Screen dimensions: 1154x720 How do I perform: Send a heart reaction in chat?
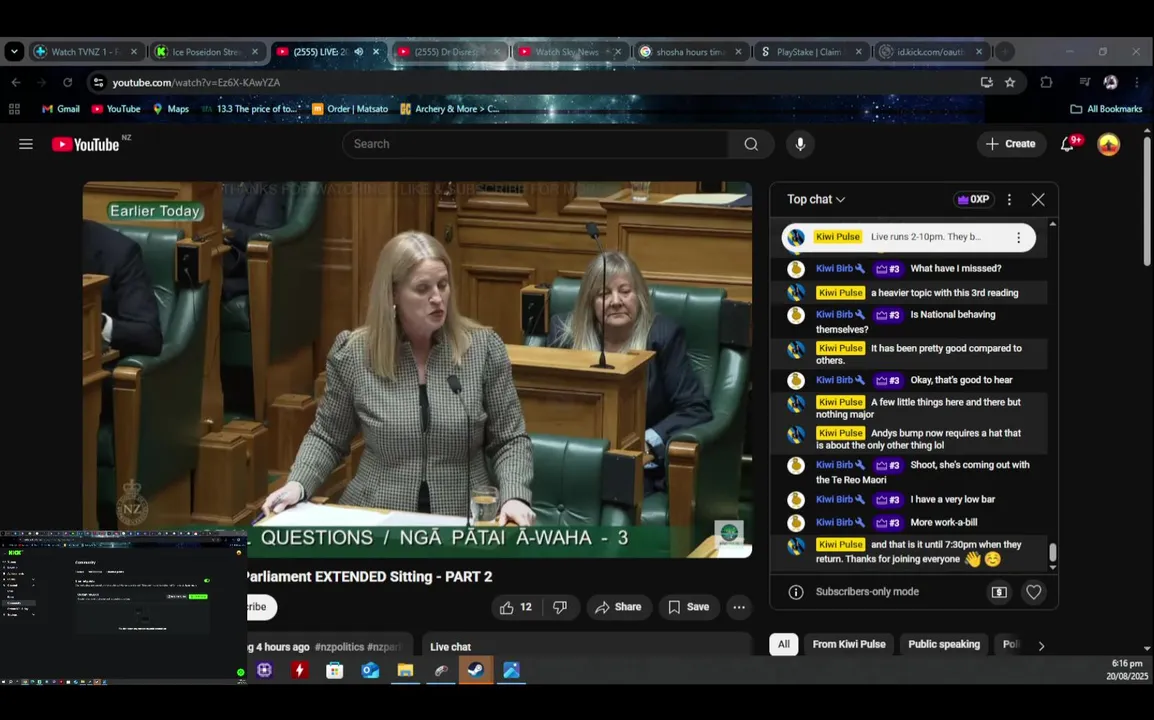click(x=1033, y=592)
